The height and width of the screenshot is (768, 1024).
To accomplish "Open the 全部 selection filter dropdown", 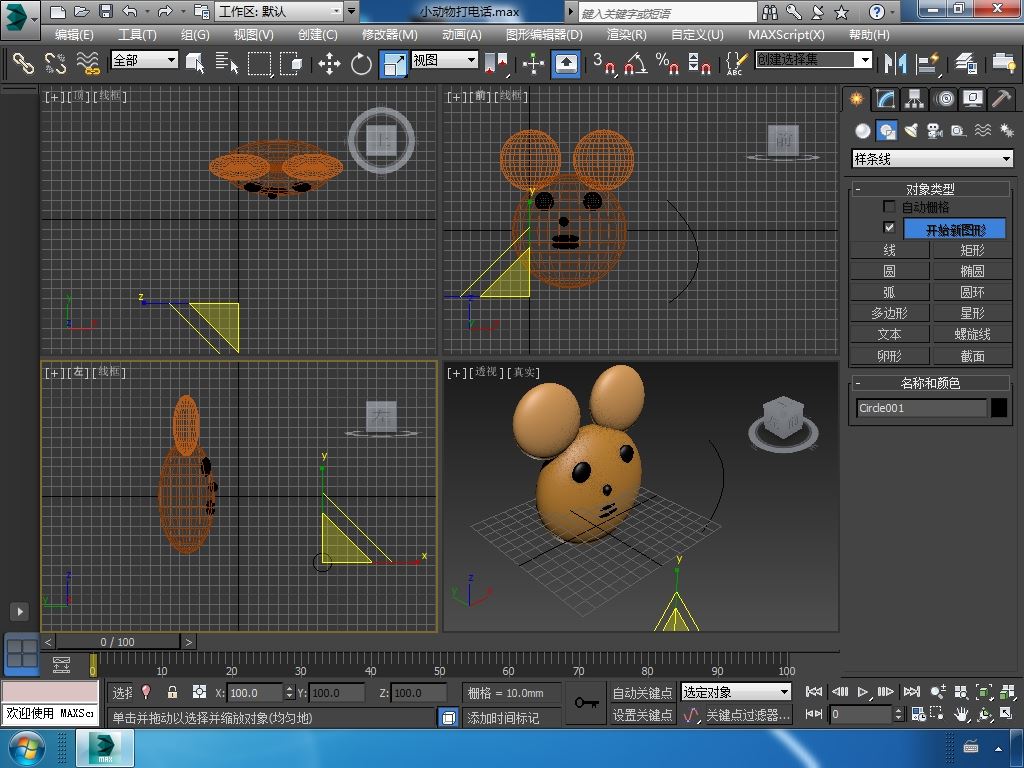I will [144, 60].
